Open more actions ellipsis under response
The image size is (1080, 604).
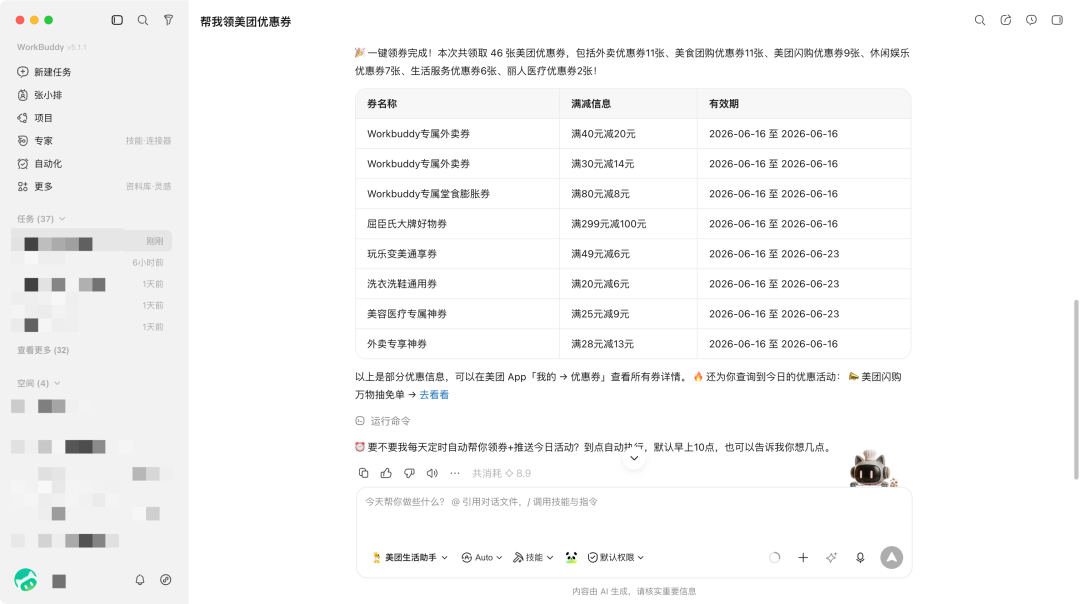coord(455,473)
